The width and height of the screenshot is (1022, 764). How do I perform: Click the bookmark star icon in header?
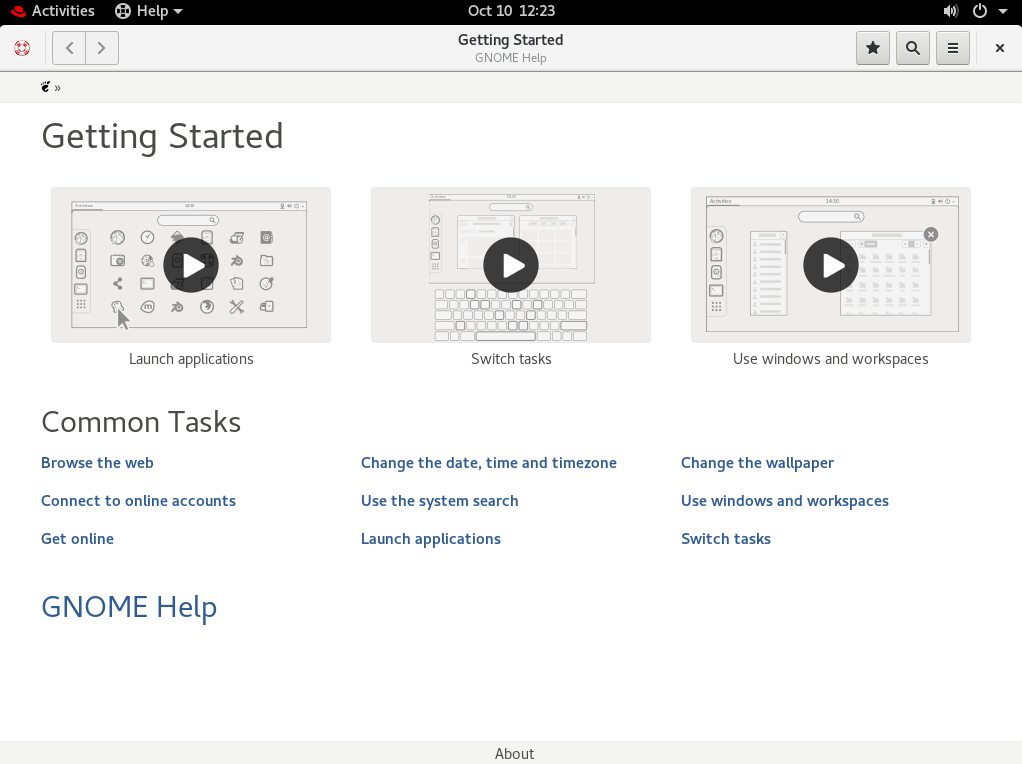pos(873,48)
